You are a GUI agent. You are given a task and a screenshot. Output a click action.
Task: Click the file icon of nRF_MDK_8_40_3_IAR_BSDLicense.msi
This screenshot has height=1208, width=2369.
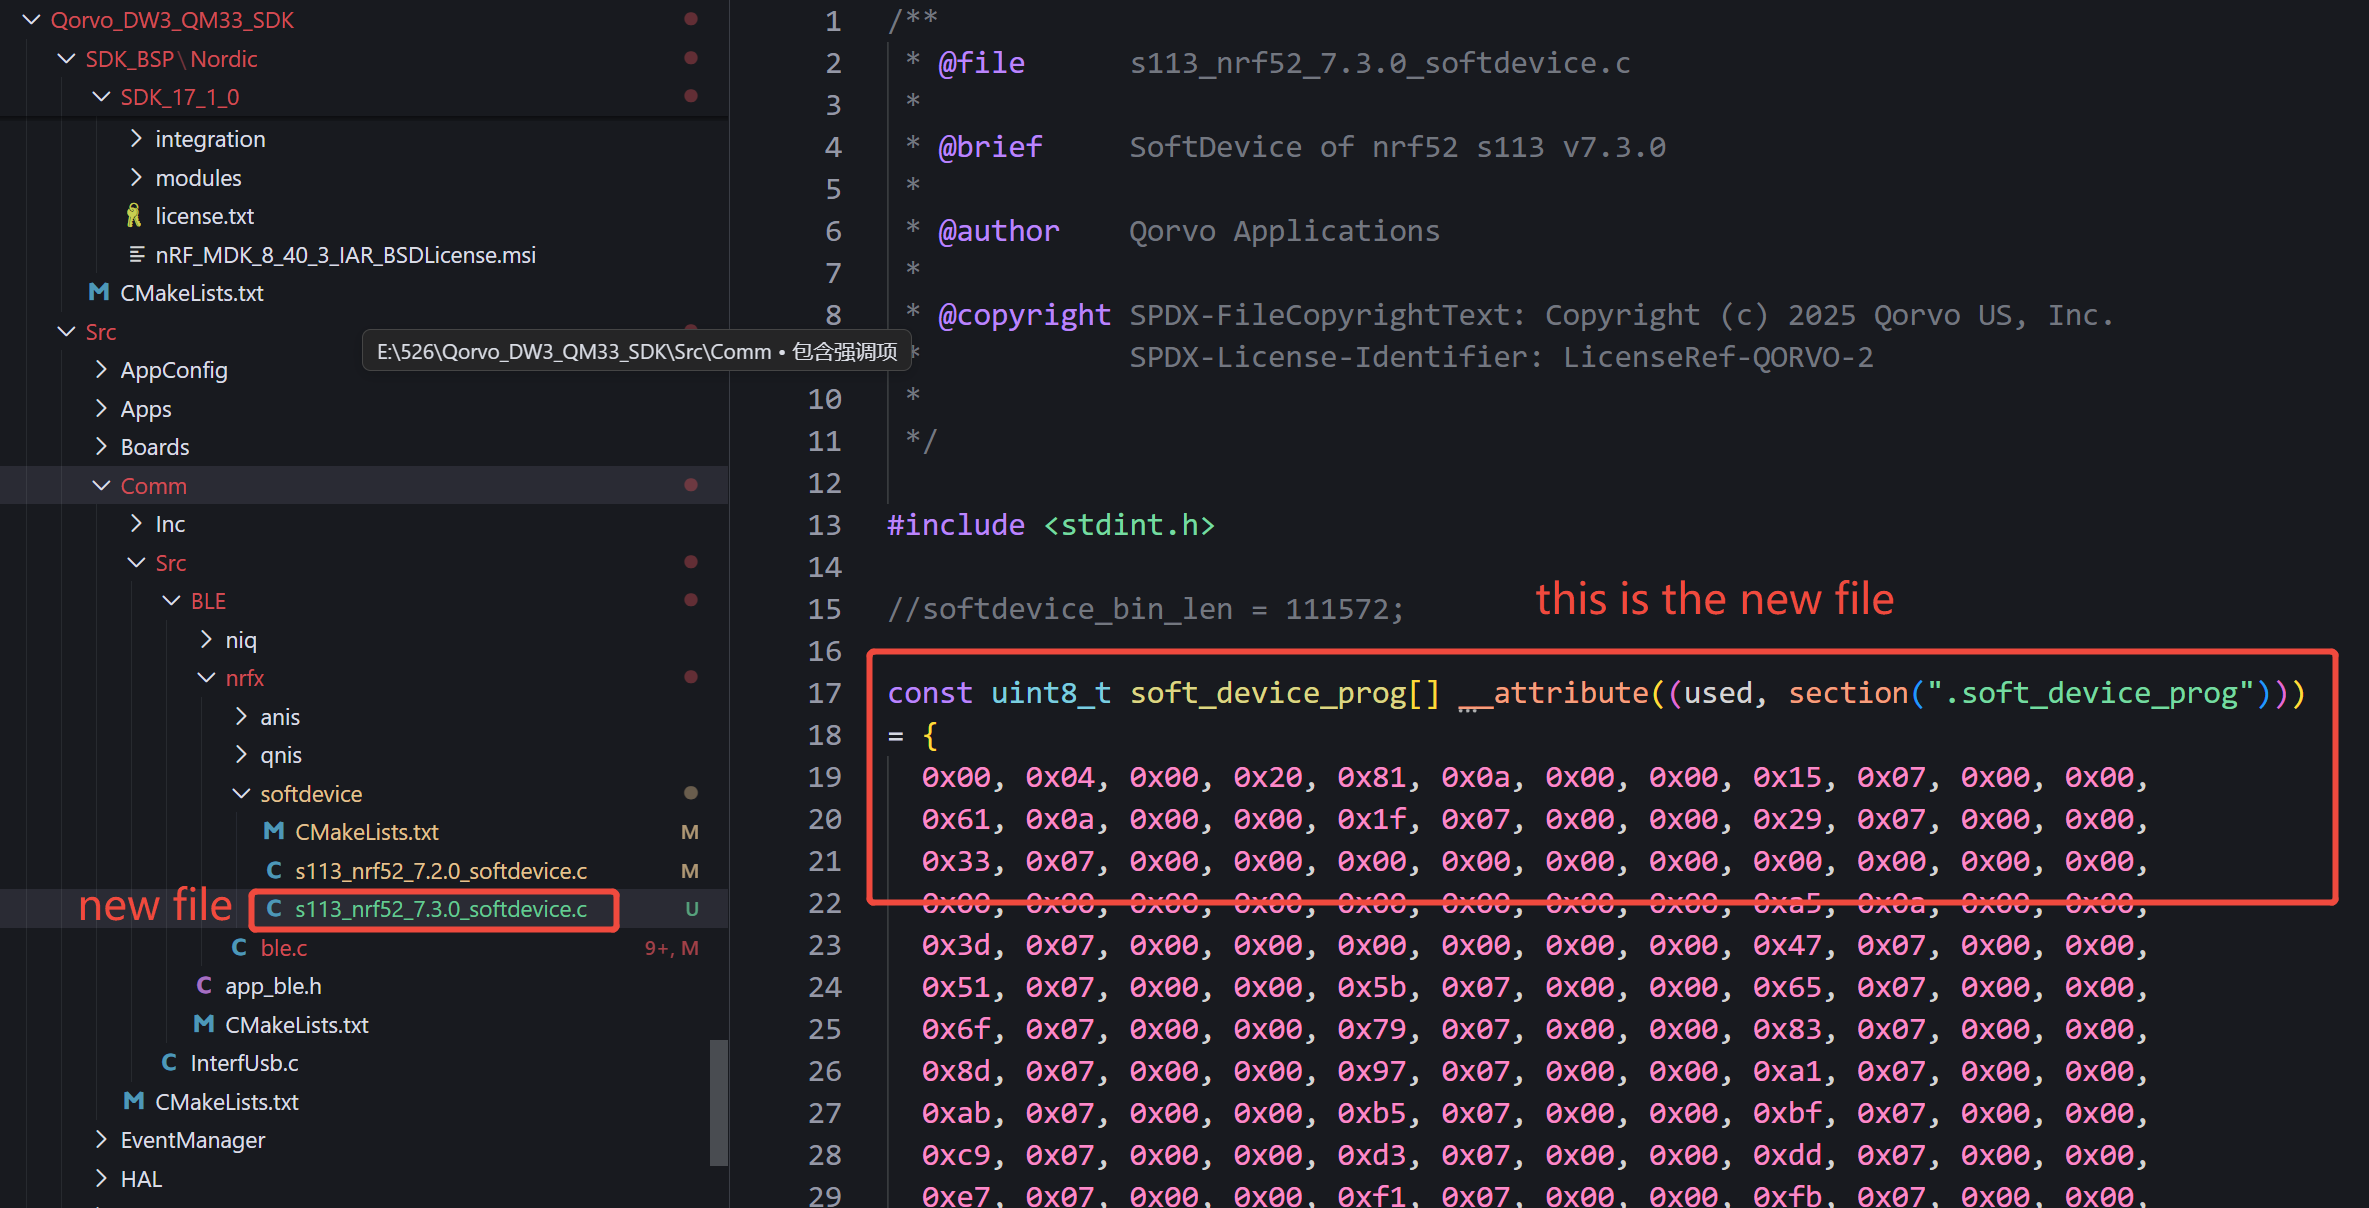coord(137,254)
